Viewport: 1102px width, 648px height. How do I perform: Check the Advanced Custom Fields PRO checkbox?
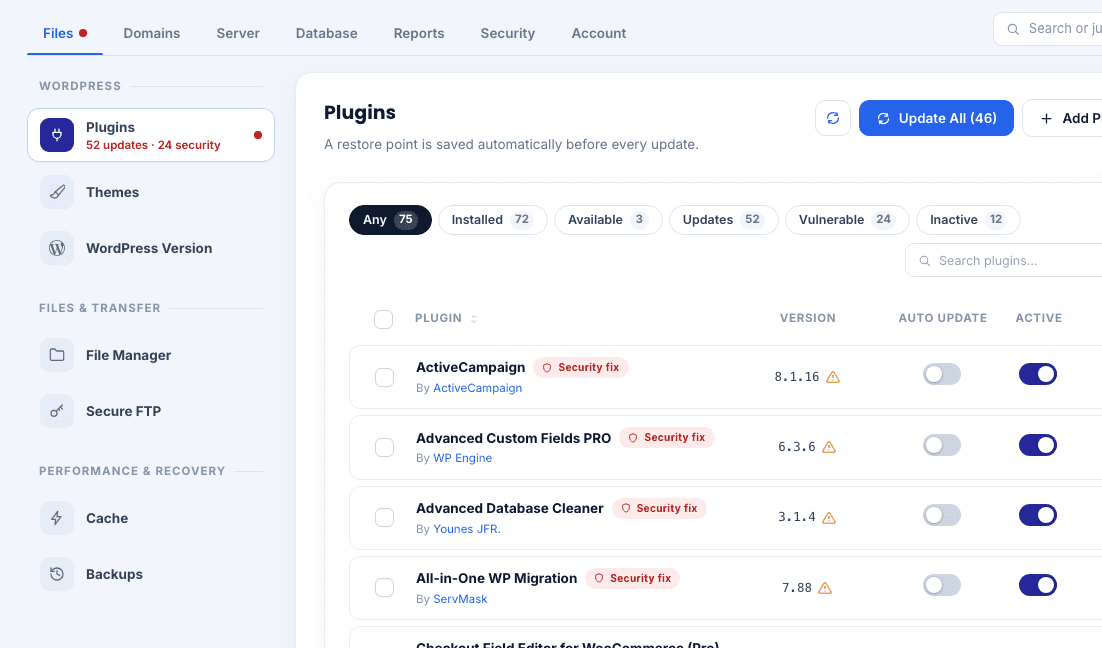384,448
